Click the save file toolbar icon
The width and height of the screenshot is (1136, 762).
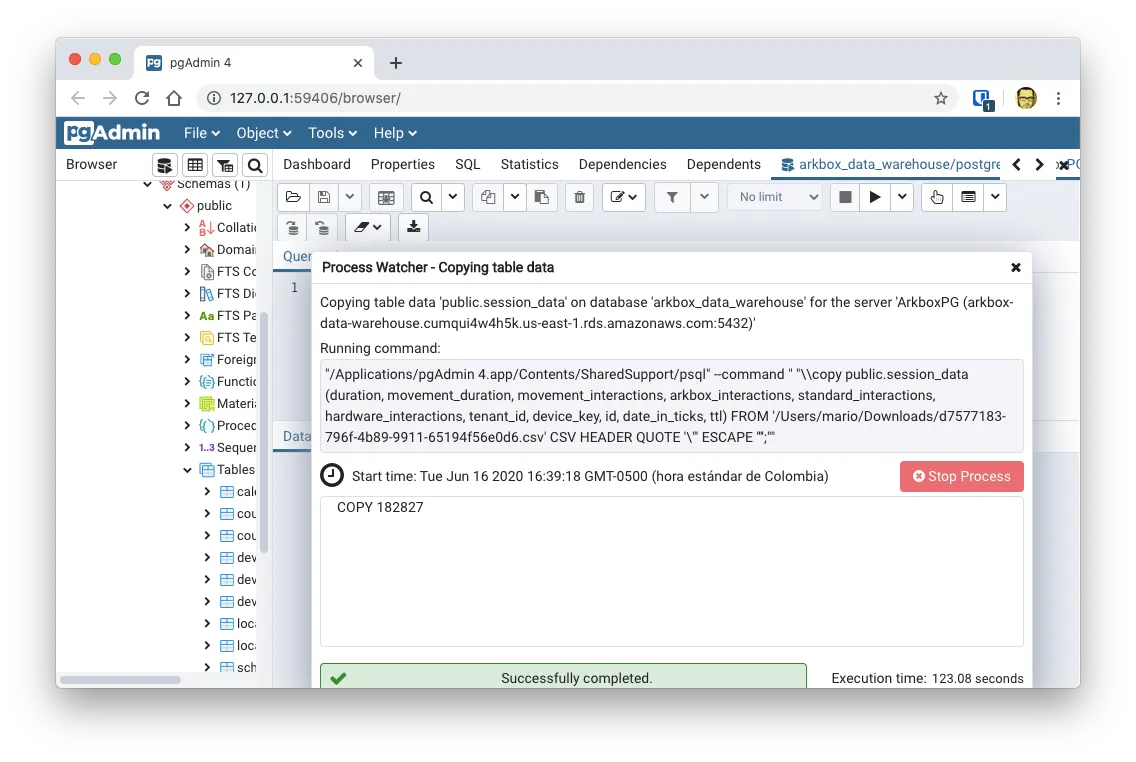(x=324, y=197)
